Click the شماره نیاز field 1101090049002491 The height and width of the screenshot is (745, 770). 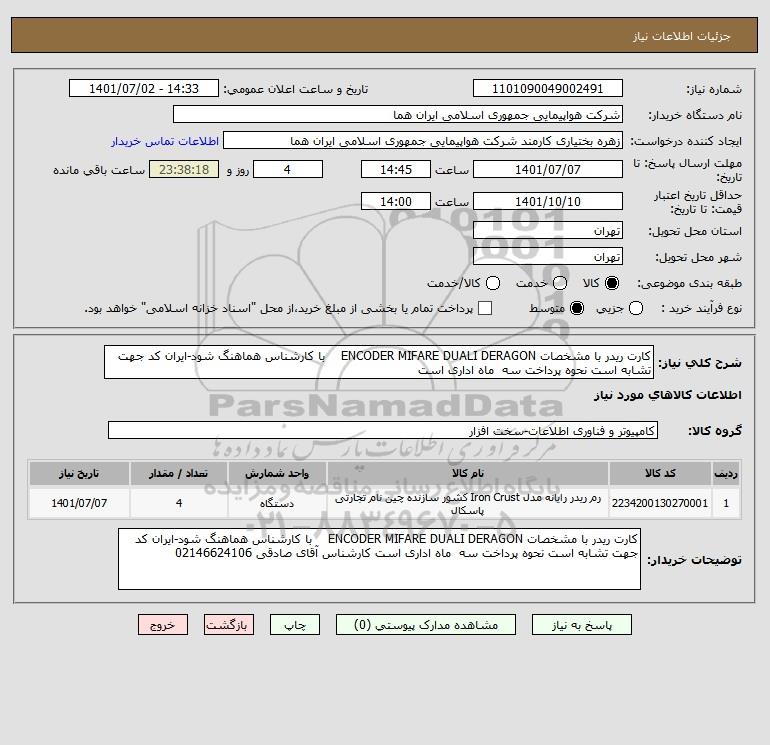point(548,88)
